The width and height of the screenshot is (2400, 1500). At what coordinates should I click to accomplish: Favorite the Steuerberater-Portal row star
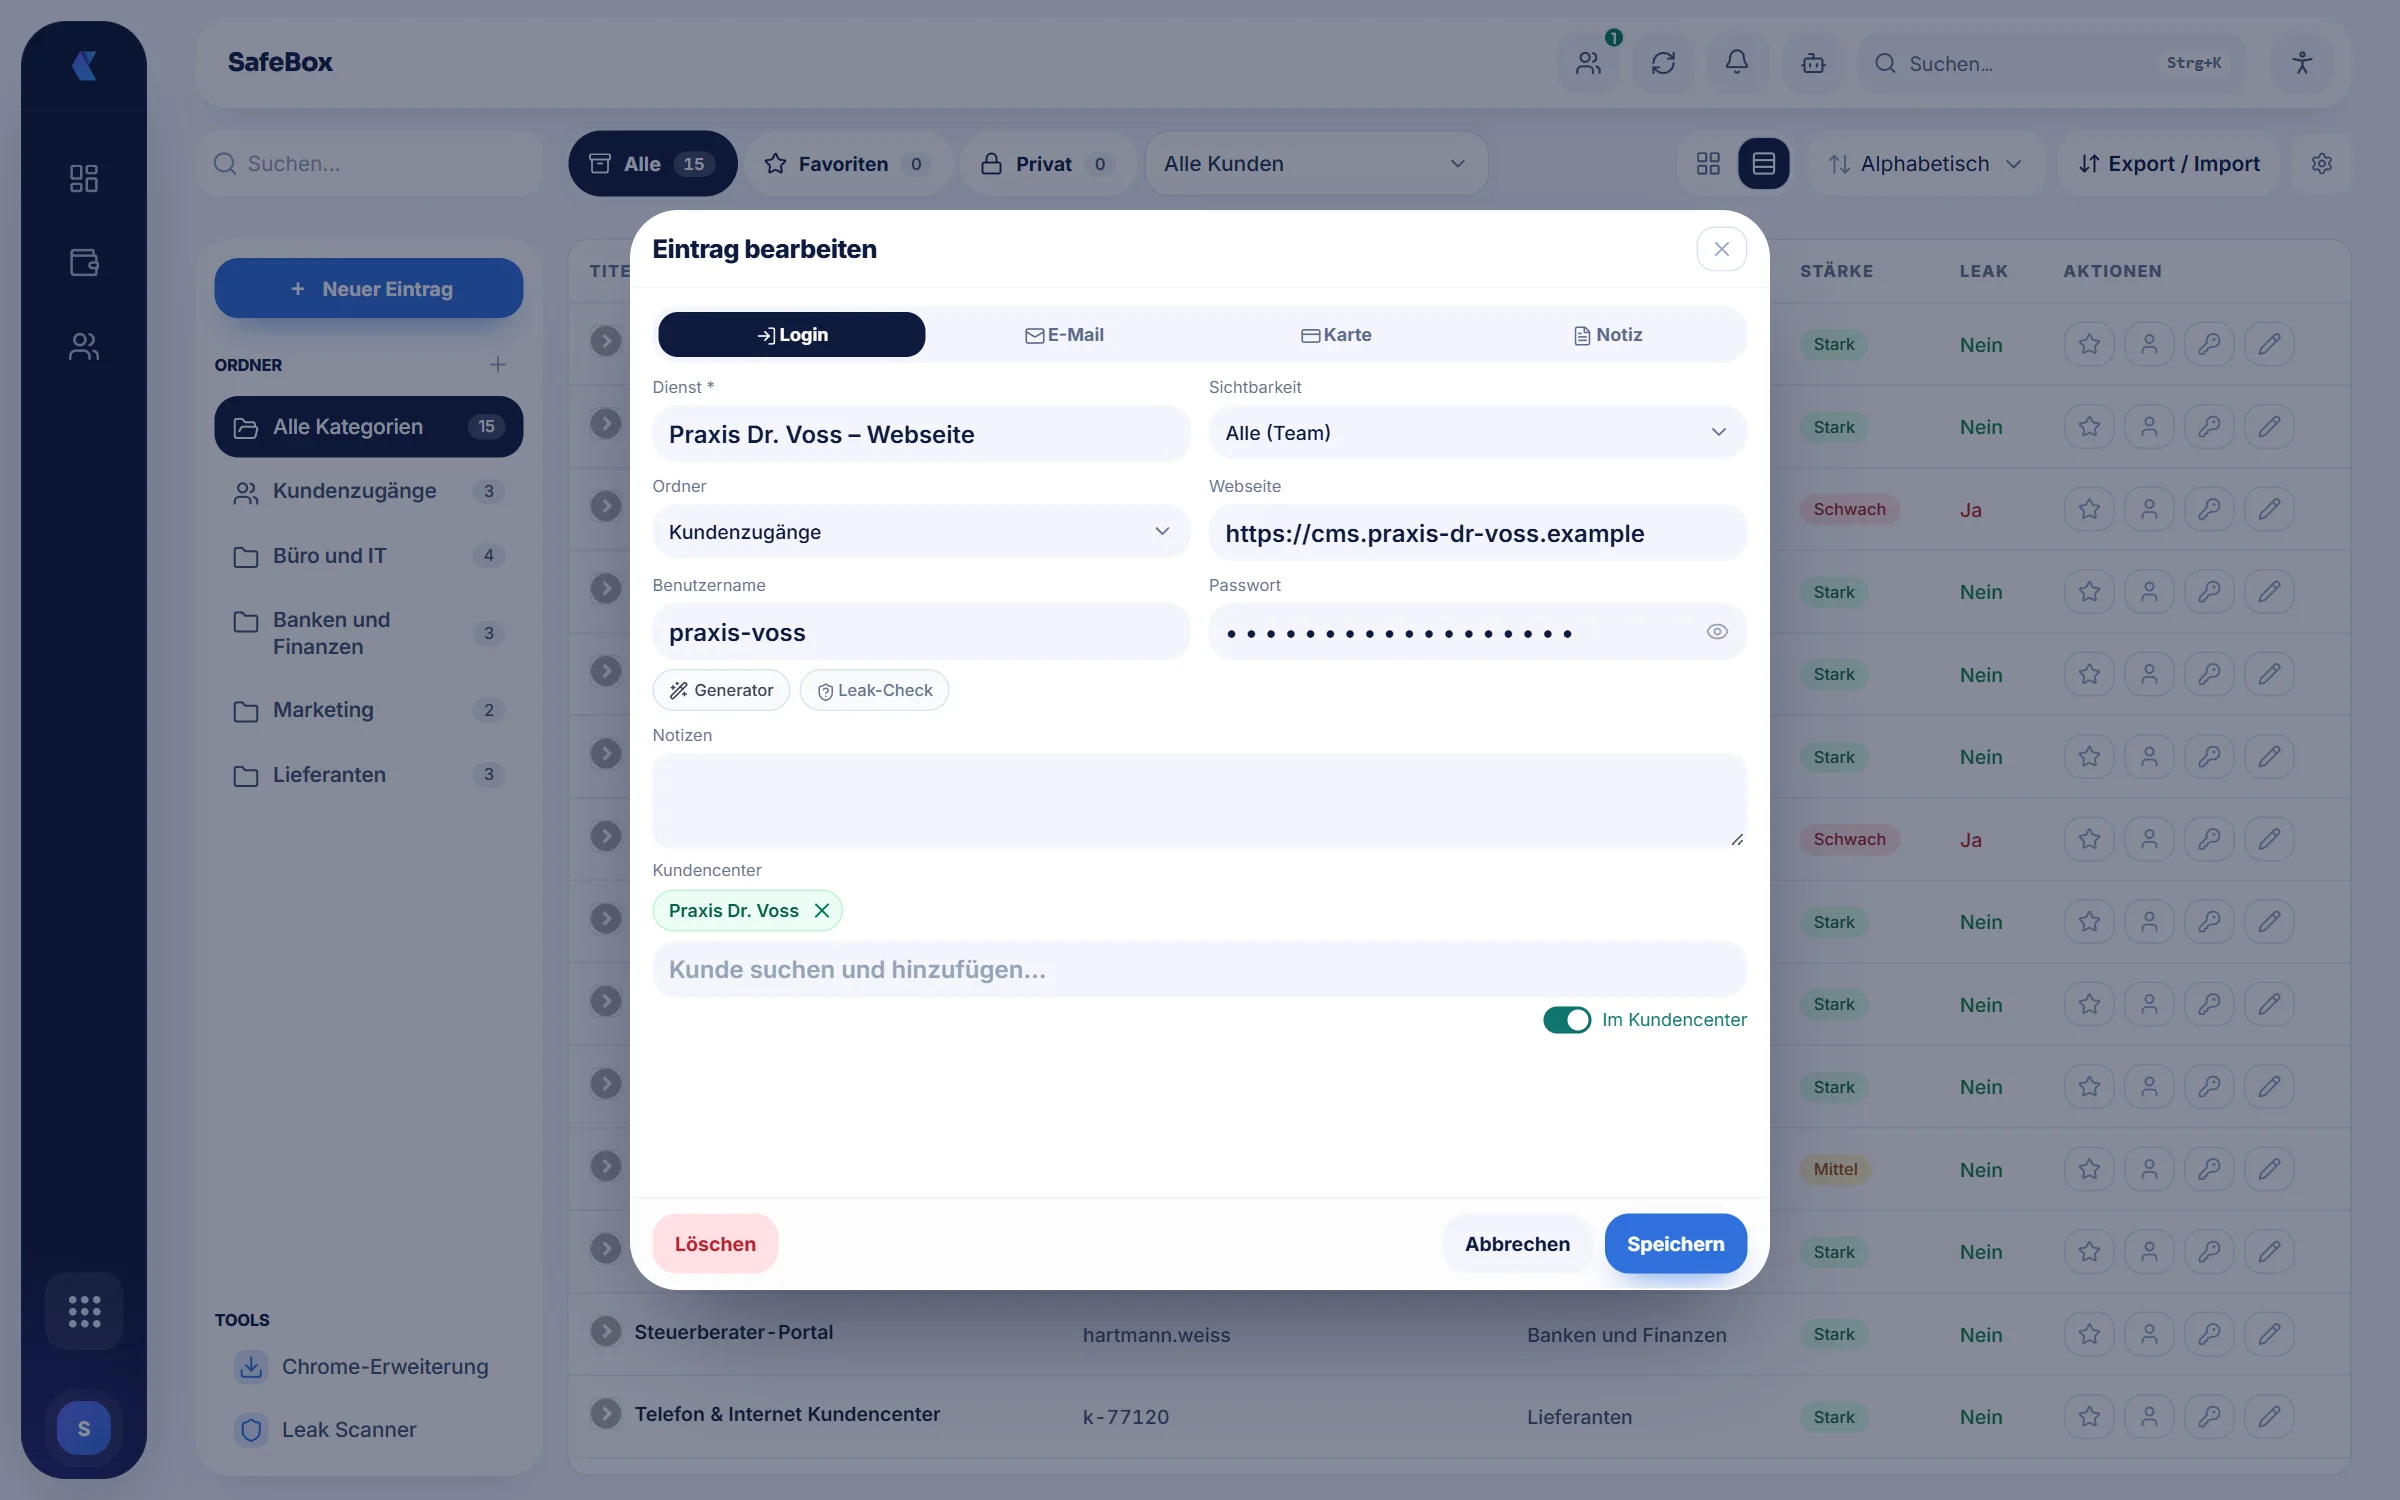click(2089, 1334)
